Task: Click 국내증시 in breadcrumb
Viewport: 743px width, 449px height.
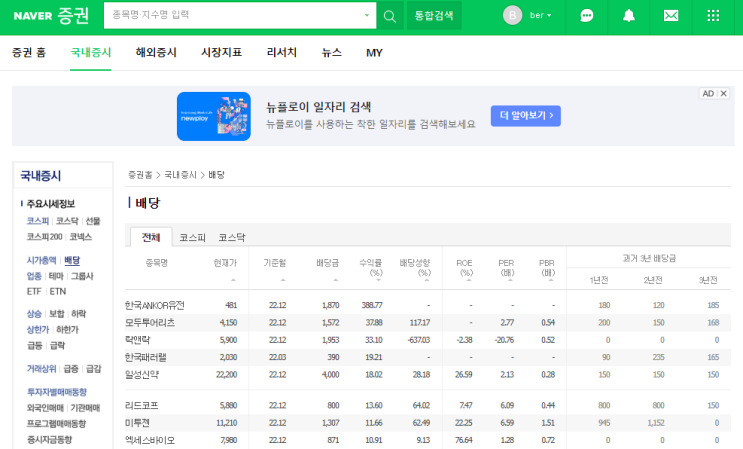Action: [180, 175]
